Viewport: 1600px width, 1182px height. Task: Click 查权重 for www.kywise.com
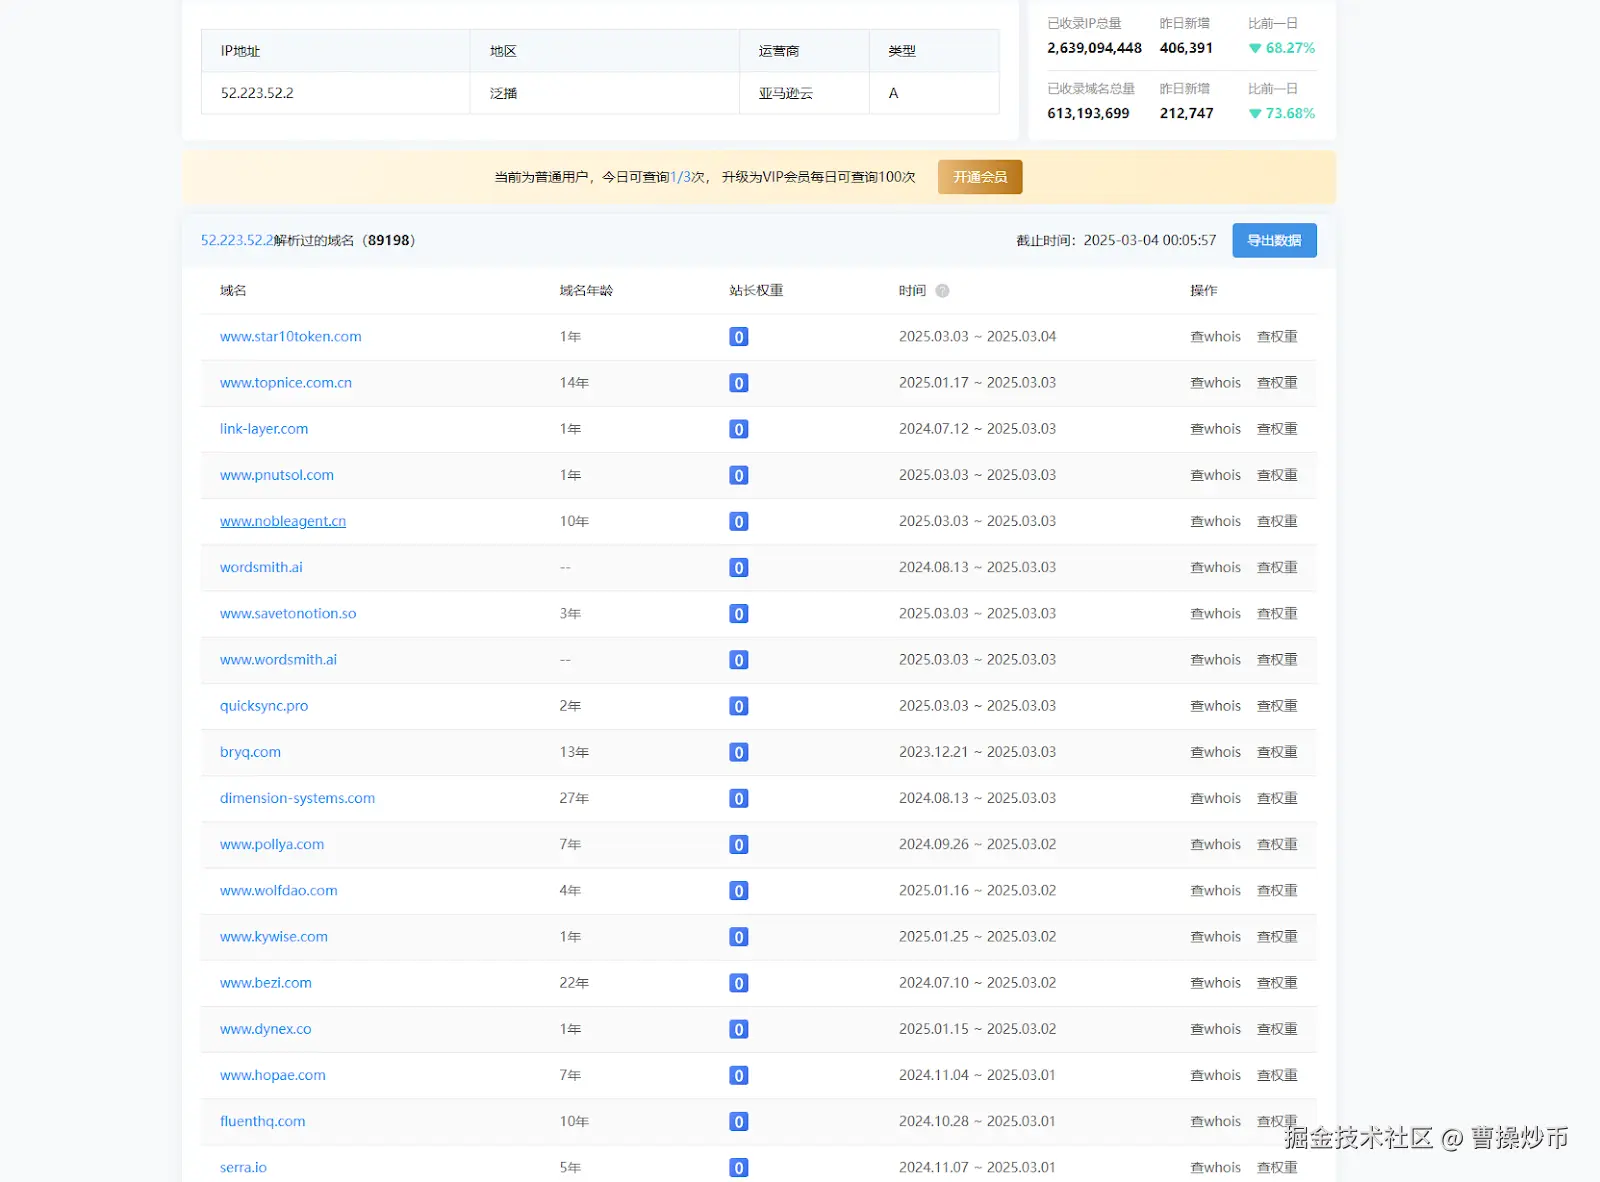1277,937
